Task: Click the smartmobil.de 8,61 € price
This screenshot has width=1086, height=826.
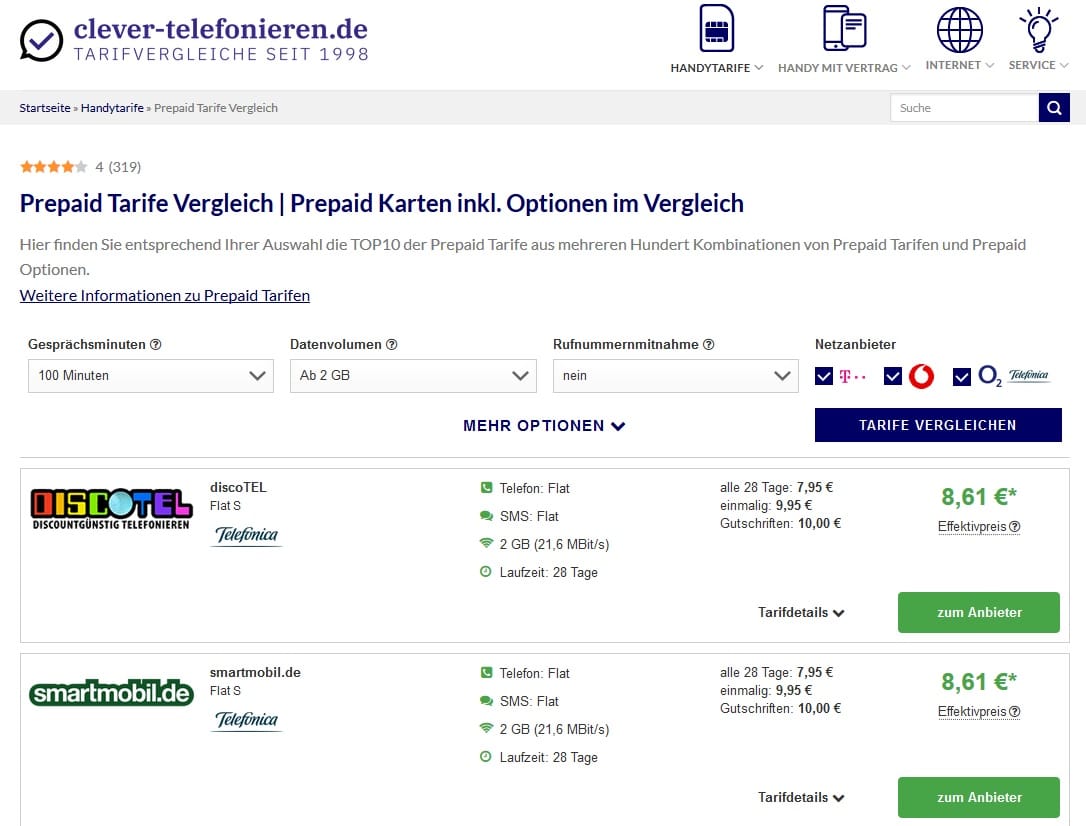Action: 979,682
